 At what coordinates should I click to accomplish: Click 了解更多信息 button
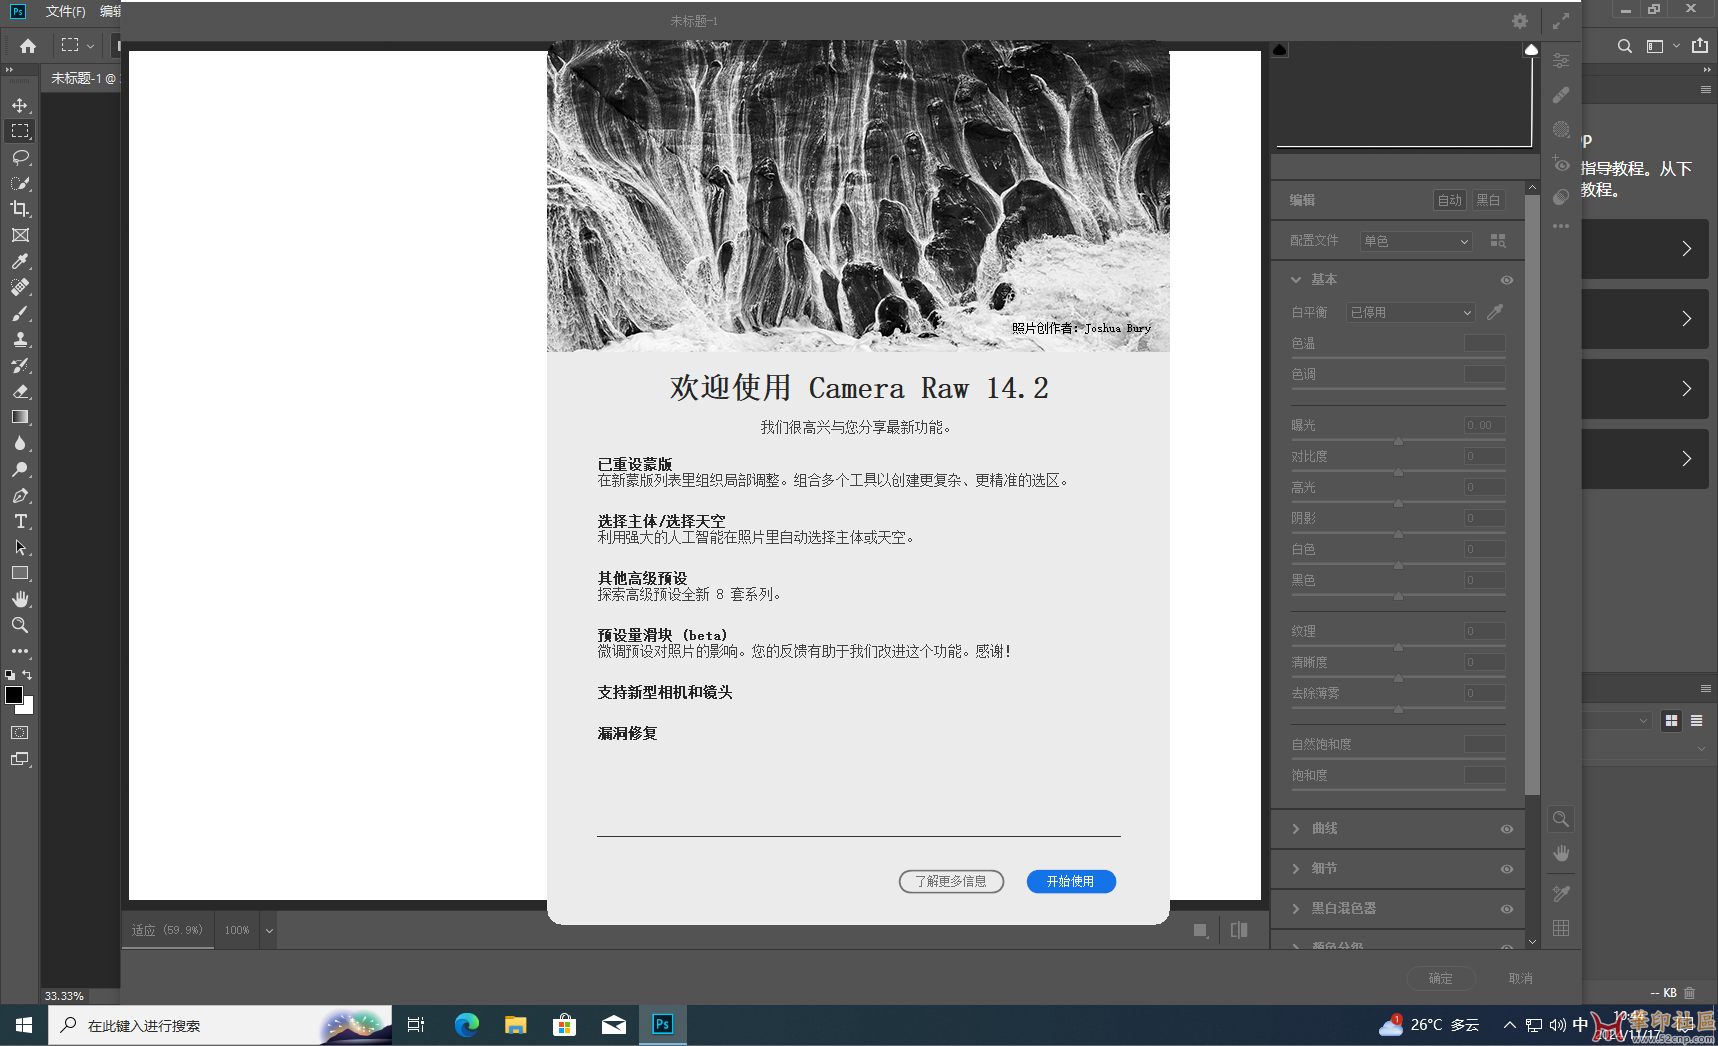coord(951,881)
